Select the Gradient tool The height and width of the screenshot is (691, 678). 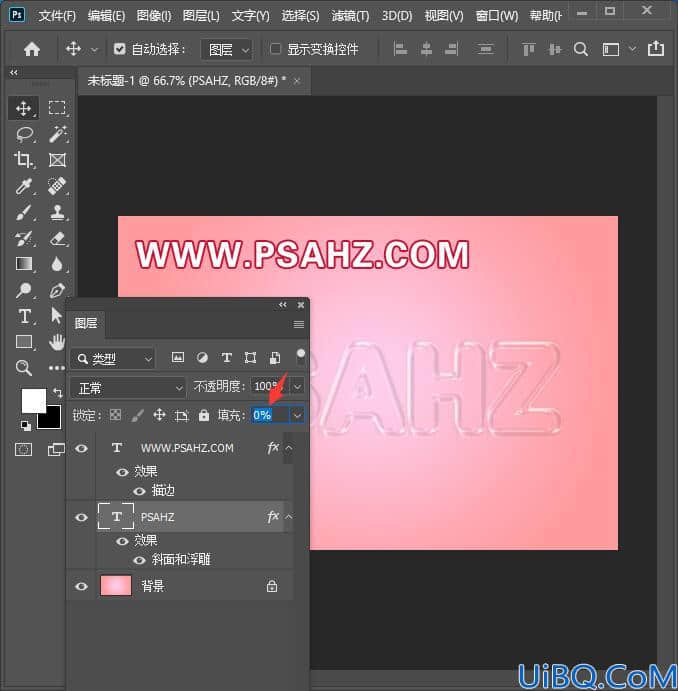23,264
